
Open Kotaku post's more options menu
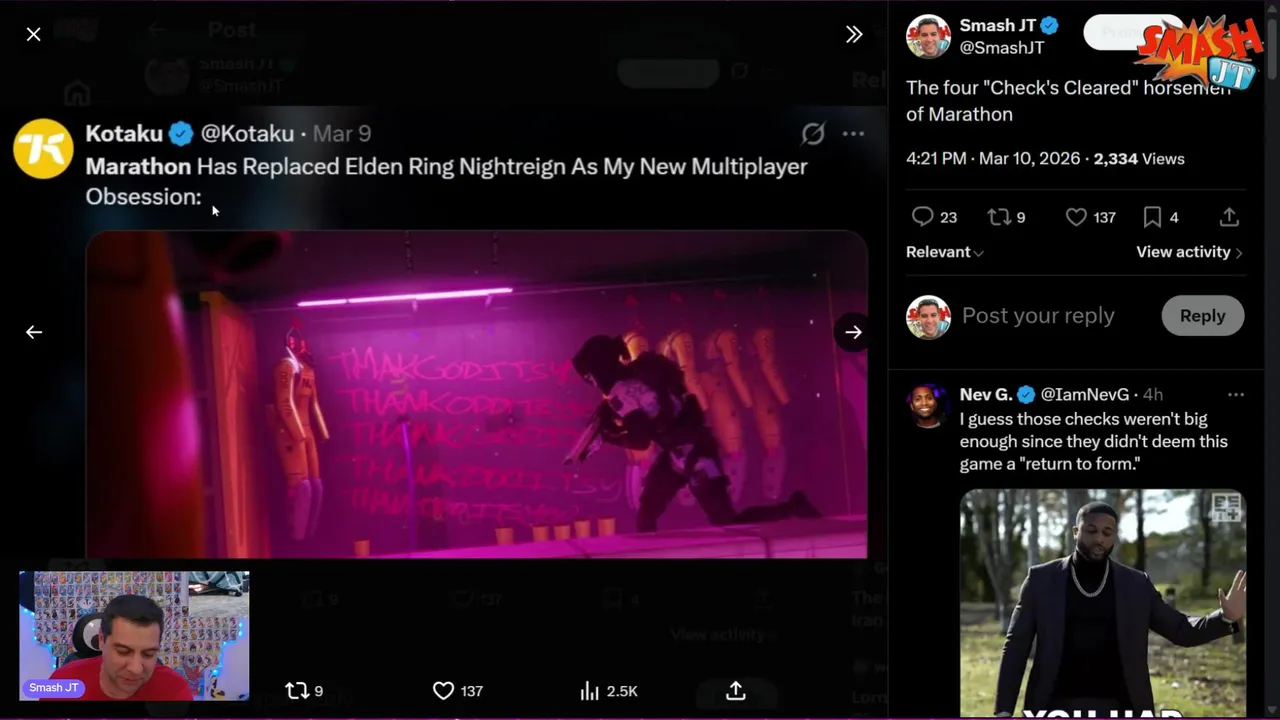[853, 134]
